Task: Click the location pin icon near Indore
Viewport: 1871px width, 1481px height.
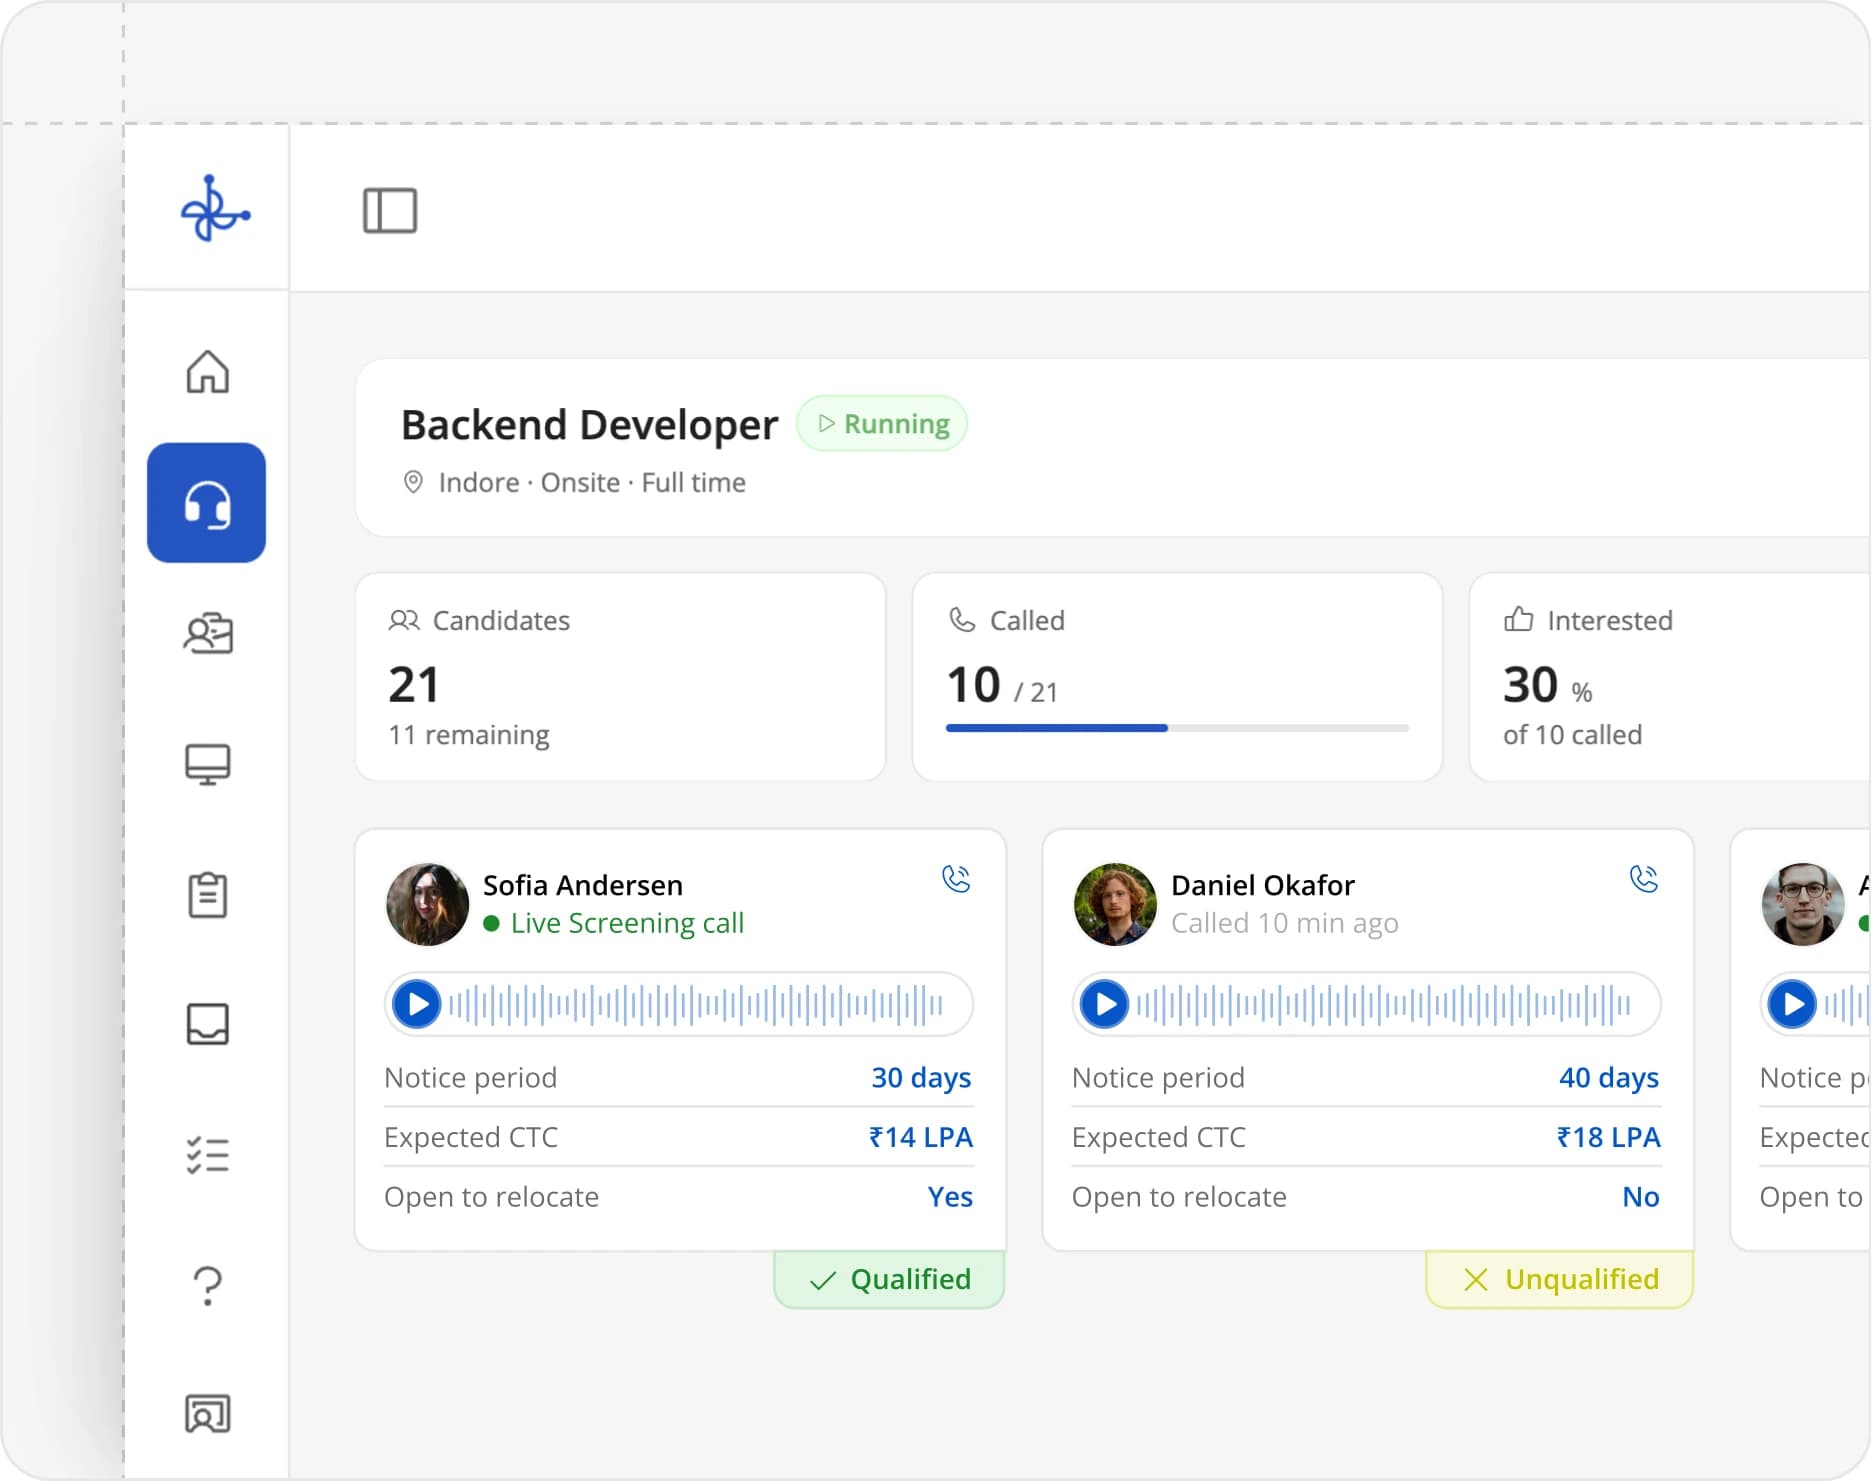Action: (413, 482)
